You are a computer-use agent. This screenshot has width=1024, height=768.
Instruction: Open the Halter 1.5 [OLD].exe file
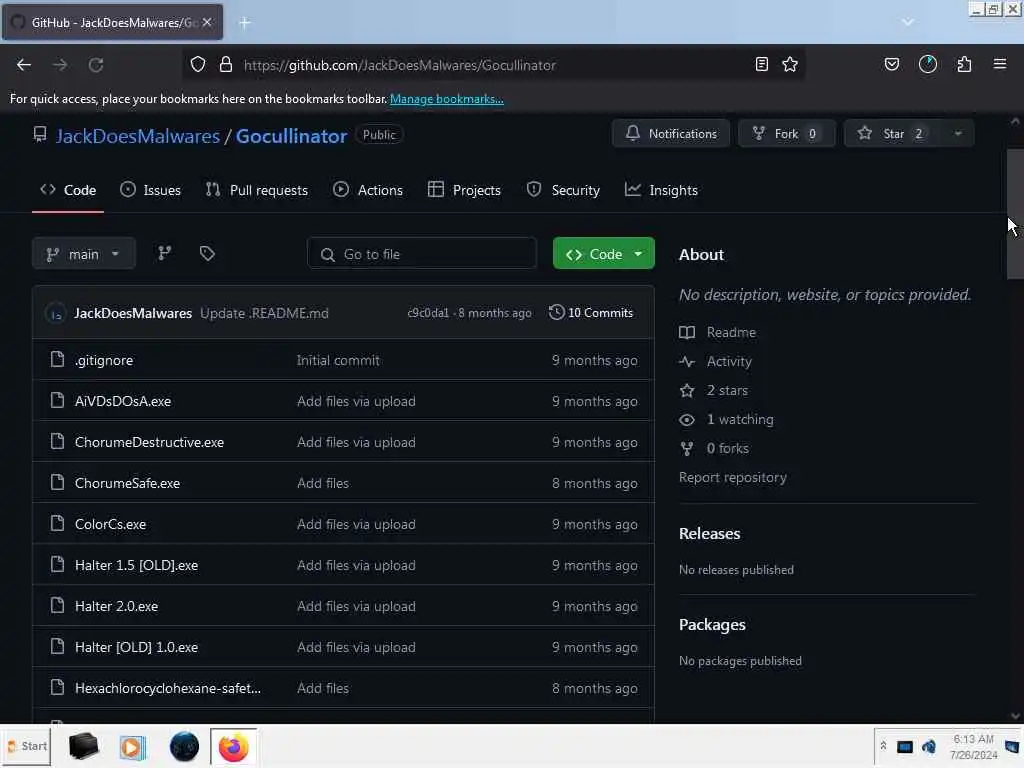pyautogui.click(x=136, y=566)
